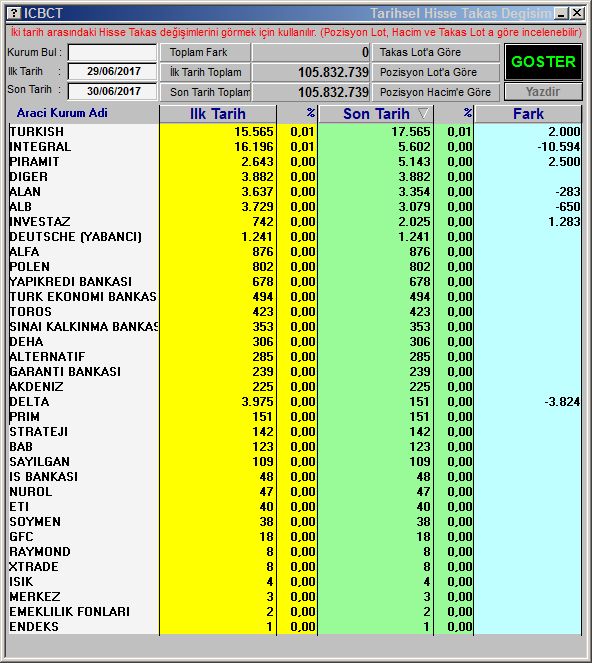Select the DEUTSCHE (YABANCI) row

point(295,237)
